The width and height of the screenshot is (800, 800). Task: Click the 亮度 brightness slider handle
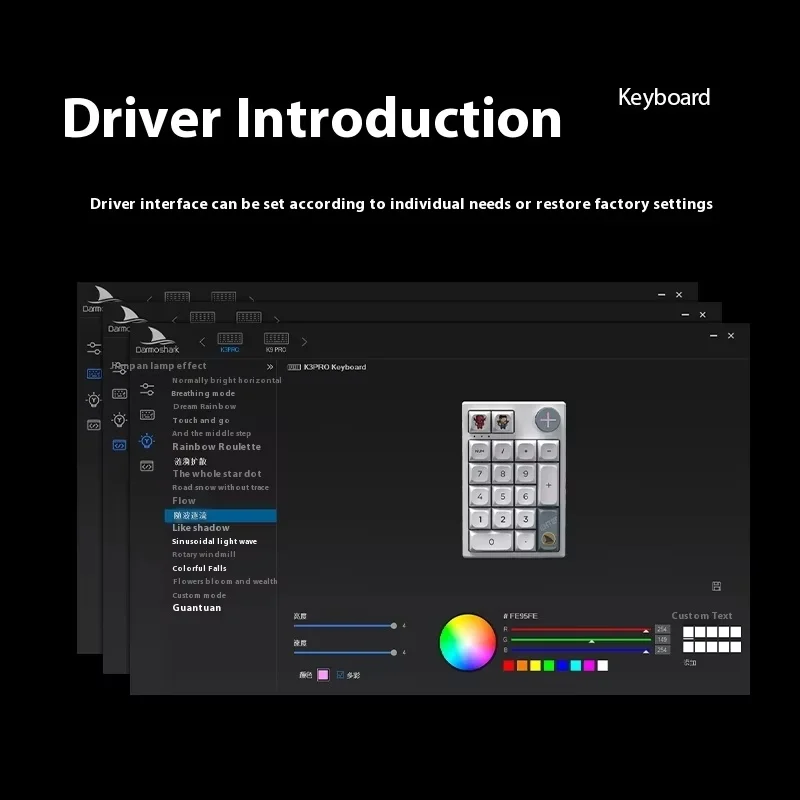point(393,626)
